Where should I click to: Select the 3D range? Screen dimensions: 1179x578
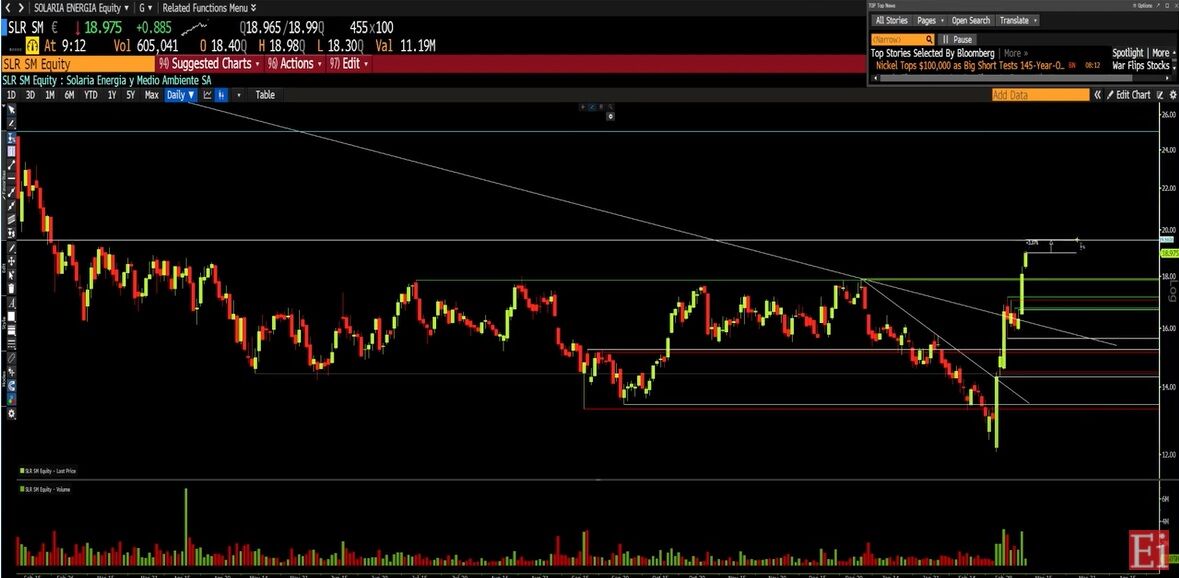coord(30,95)
